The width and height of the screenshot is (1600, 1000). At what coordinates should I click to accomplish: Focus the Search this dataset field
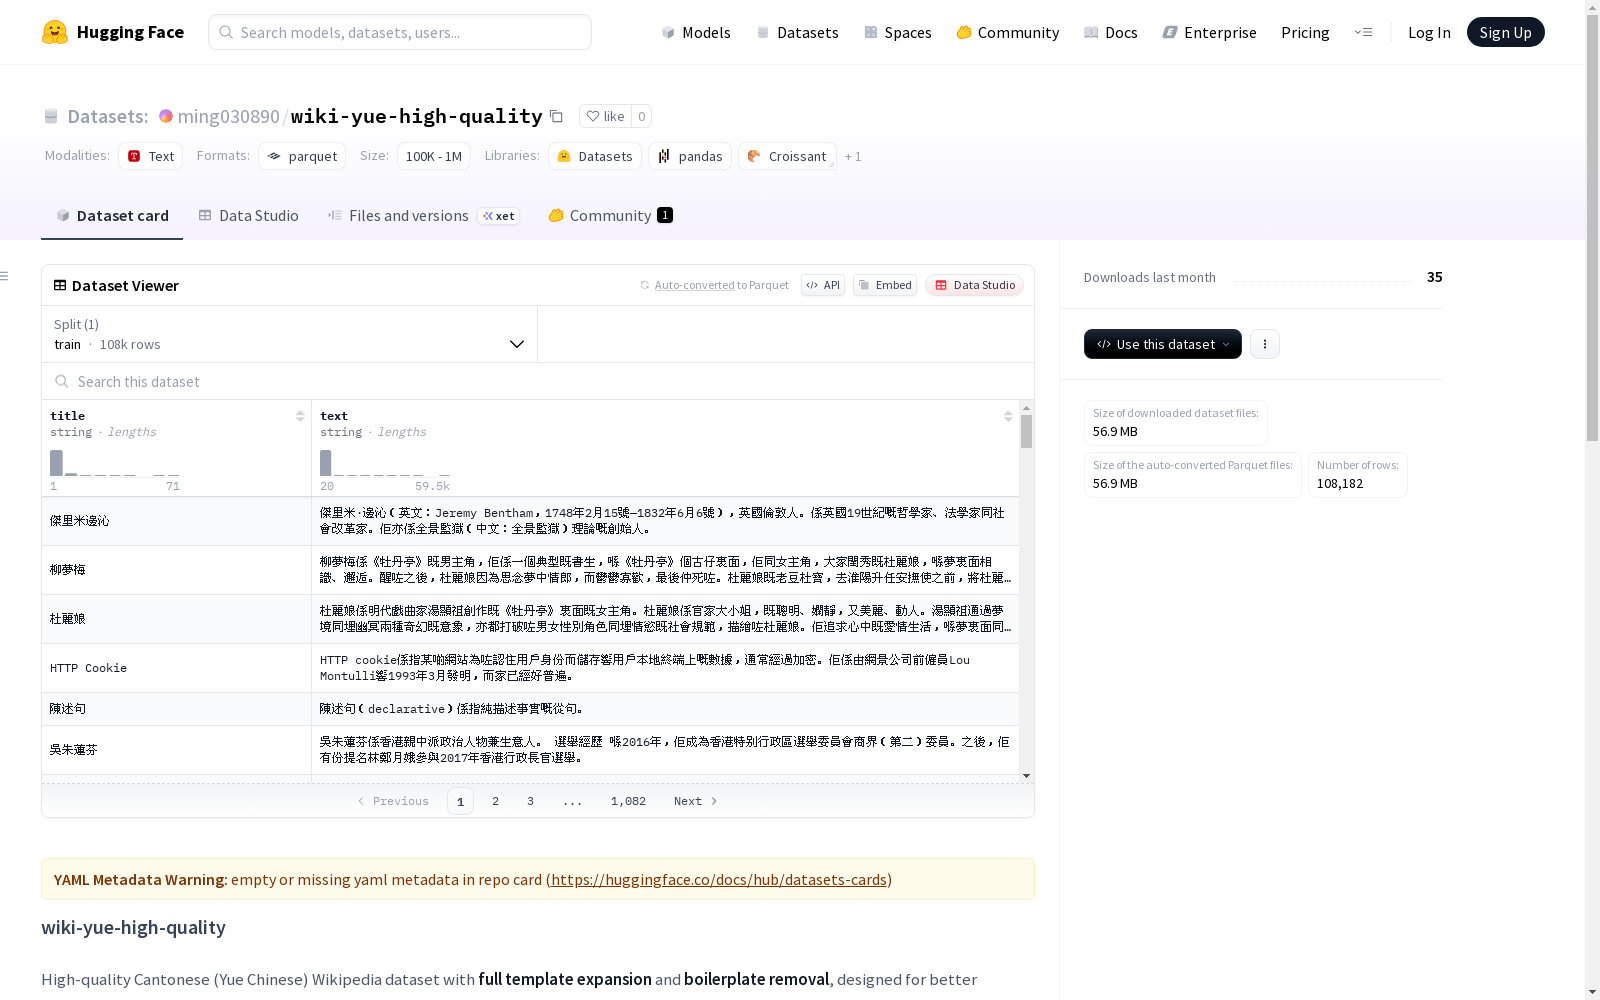tap(538, 381)
